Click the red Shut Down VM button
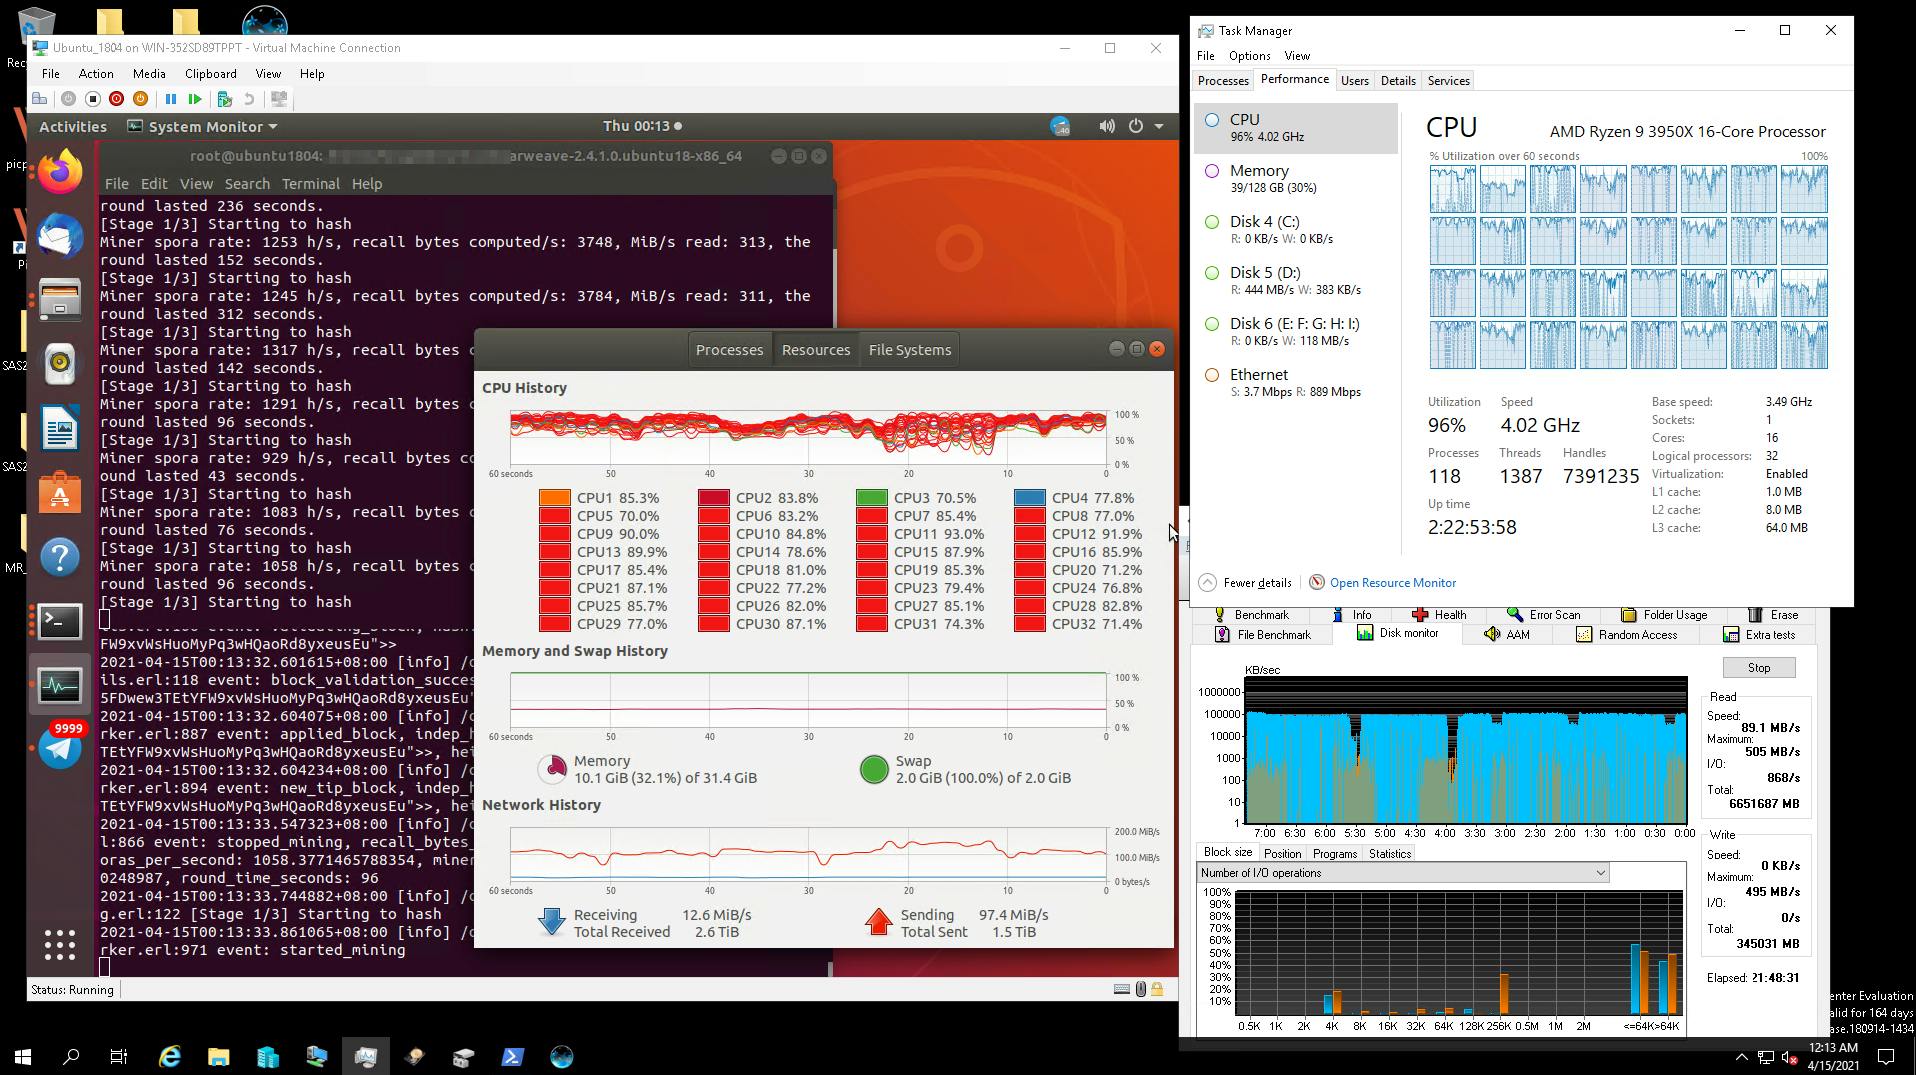 [116, 99]
